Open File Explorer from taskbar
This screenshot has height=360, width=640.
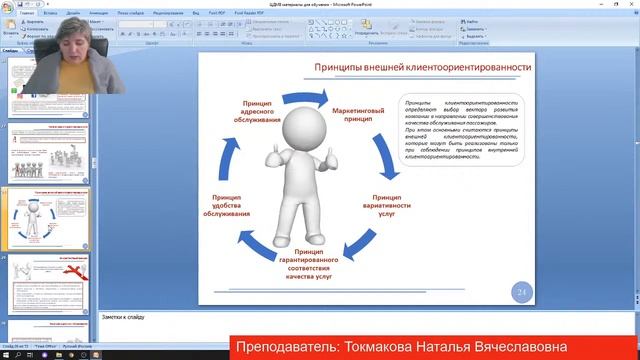(x=59, y=355)
